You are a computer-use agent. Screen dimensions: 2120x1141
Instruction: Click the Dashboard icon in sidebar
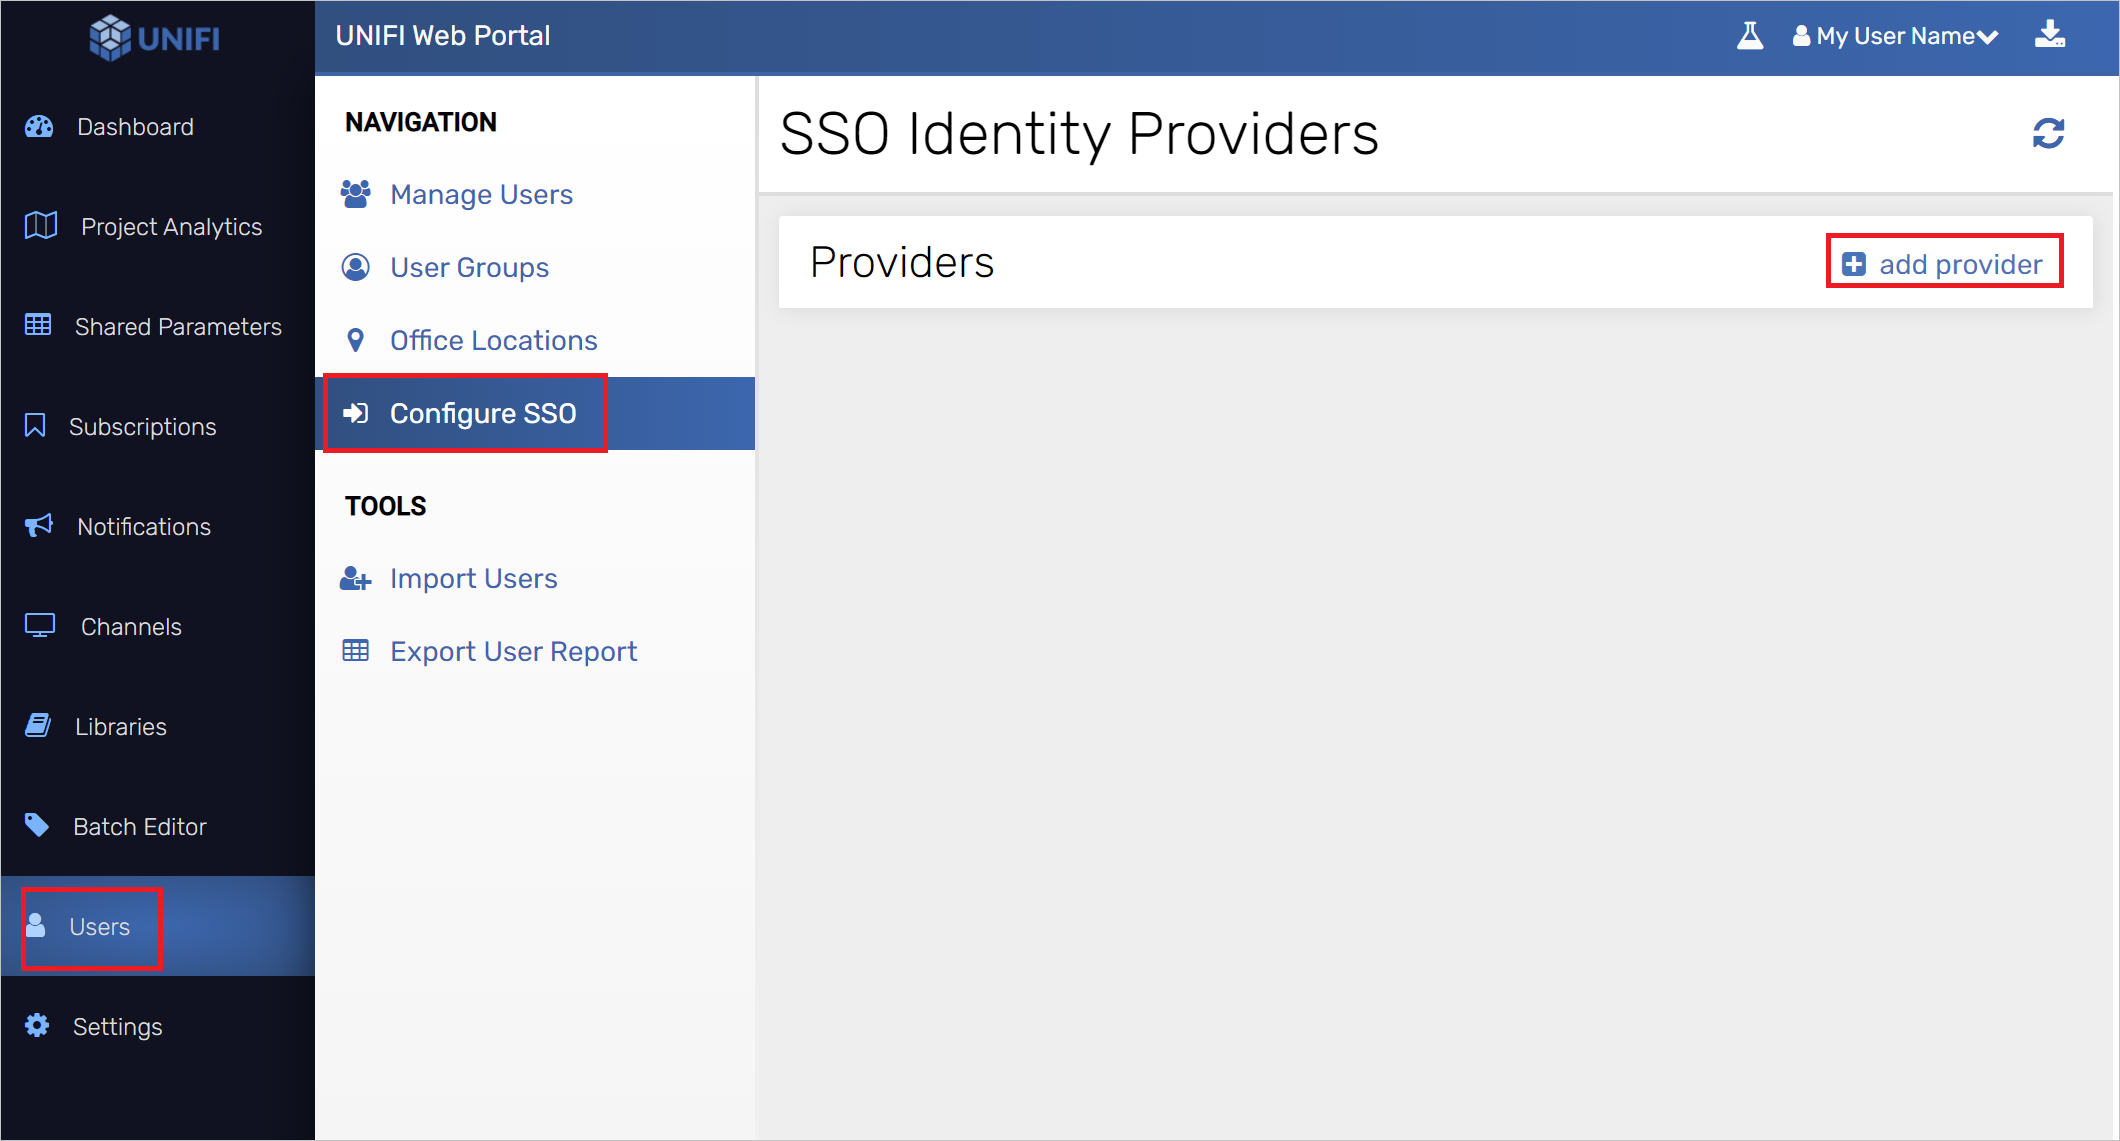(x=38, y=126)
